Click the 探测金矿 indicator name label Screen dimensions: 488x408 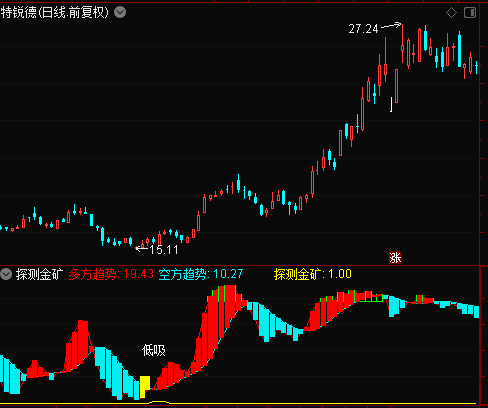click(39, 274)
